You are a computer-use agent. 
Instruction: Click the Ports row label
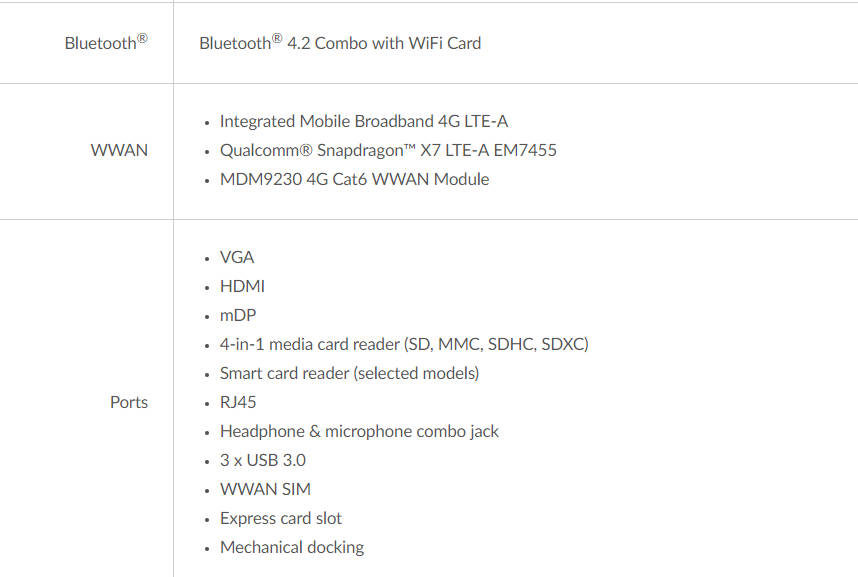129,402
